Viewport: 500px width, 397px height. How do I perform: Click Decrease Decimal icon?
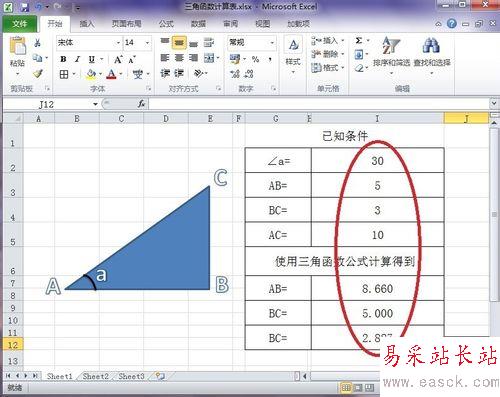pyautogui.click(x=249, y=74)
